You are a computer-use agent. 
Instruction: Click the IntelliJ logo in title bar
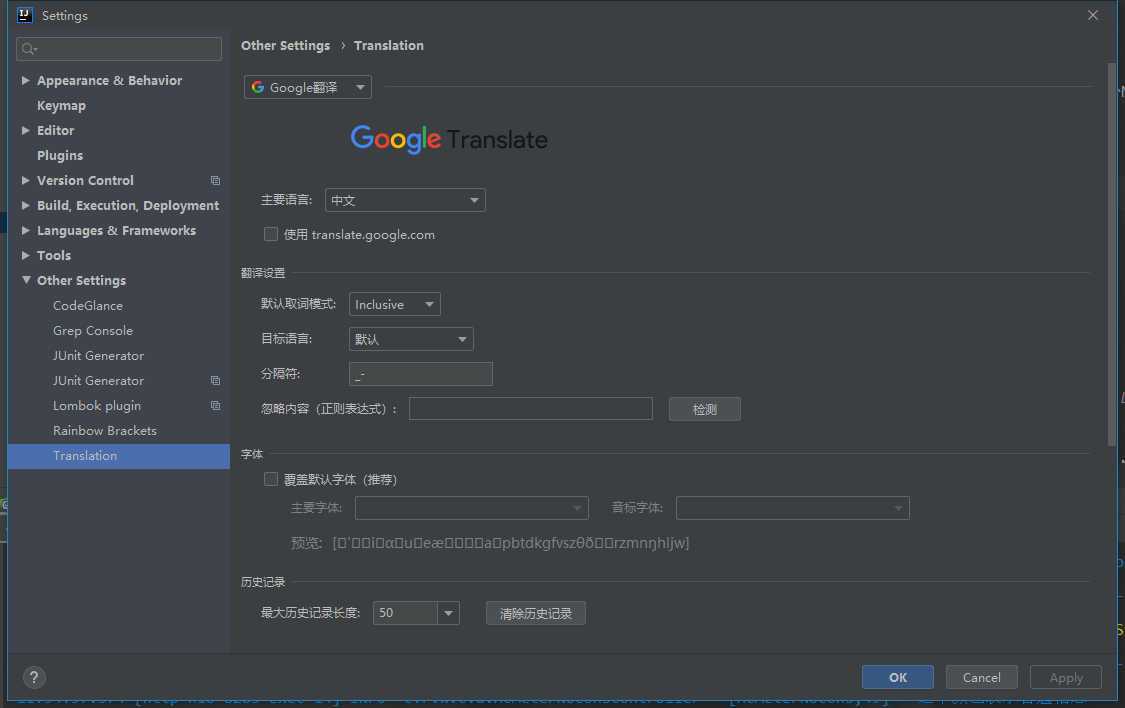point(25,15)
